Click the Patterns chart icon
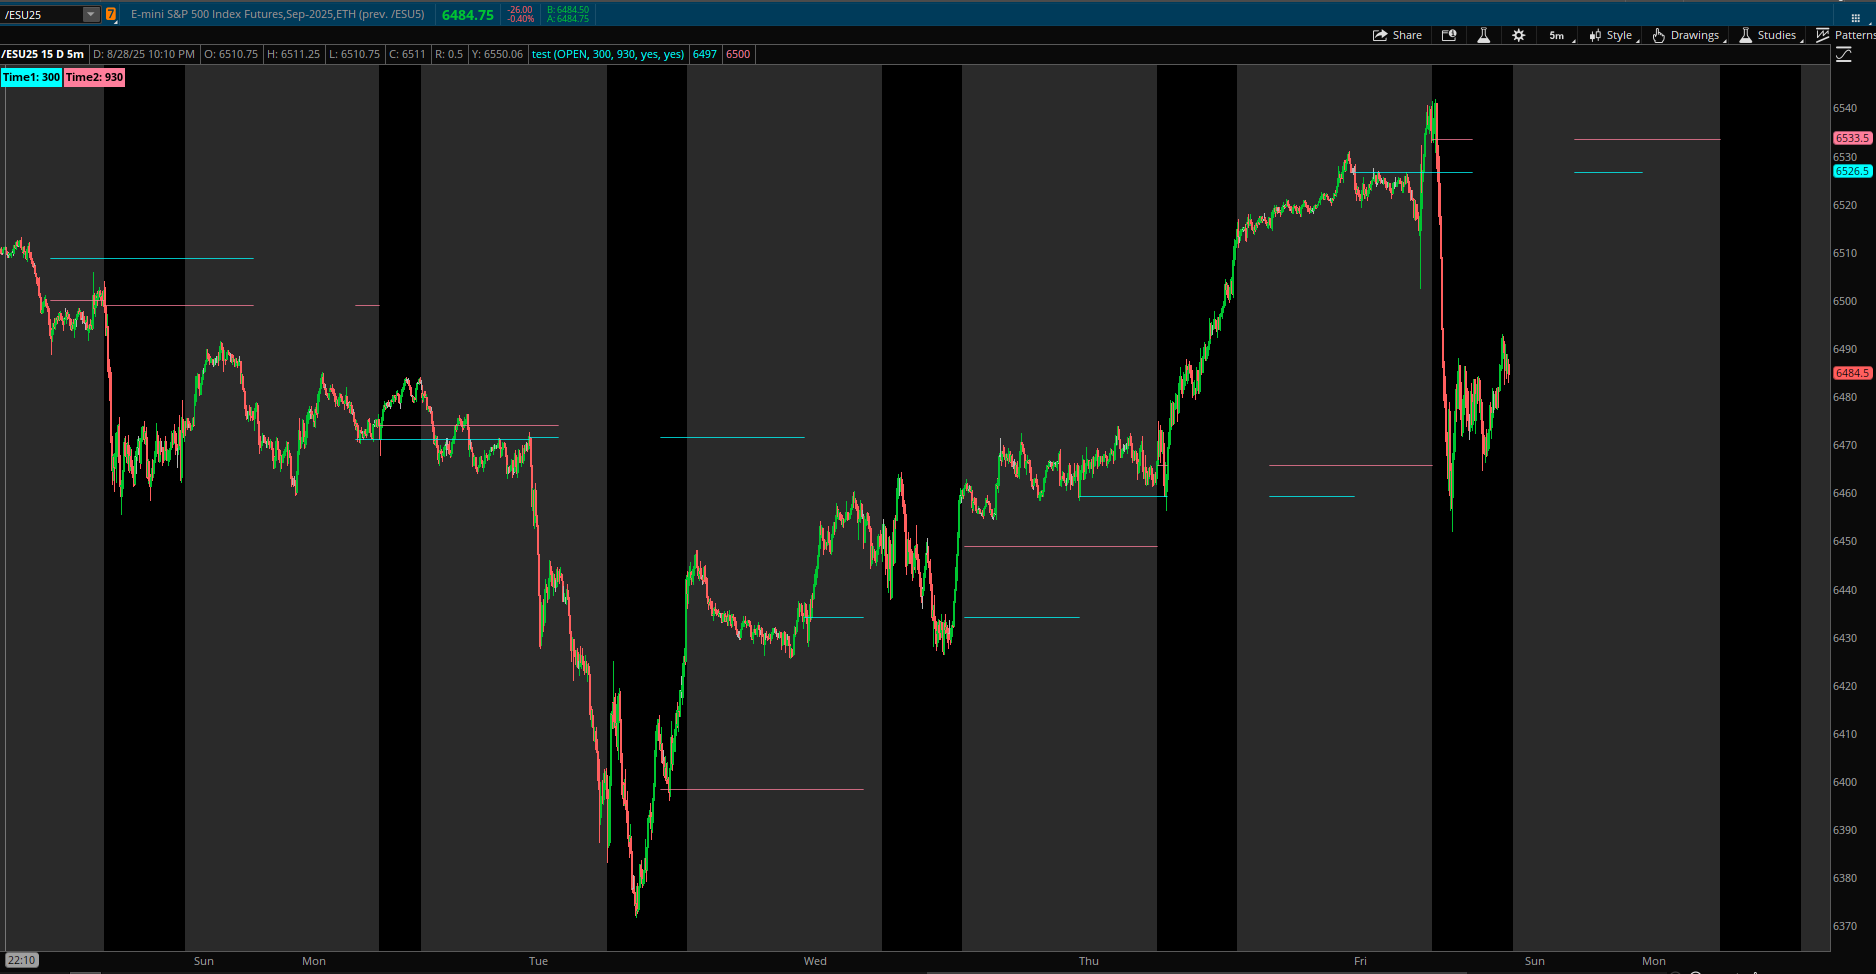 pyautogui.click(x=1822, y=35)
